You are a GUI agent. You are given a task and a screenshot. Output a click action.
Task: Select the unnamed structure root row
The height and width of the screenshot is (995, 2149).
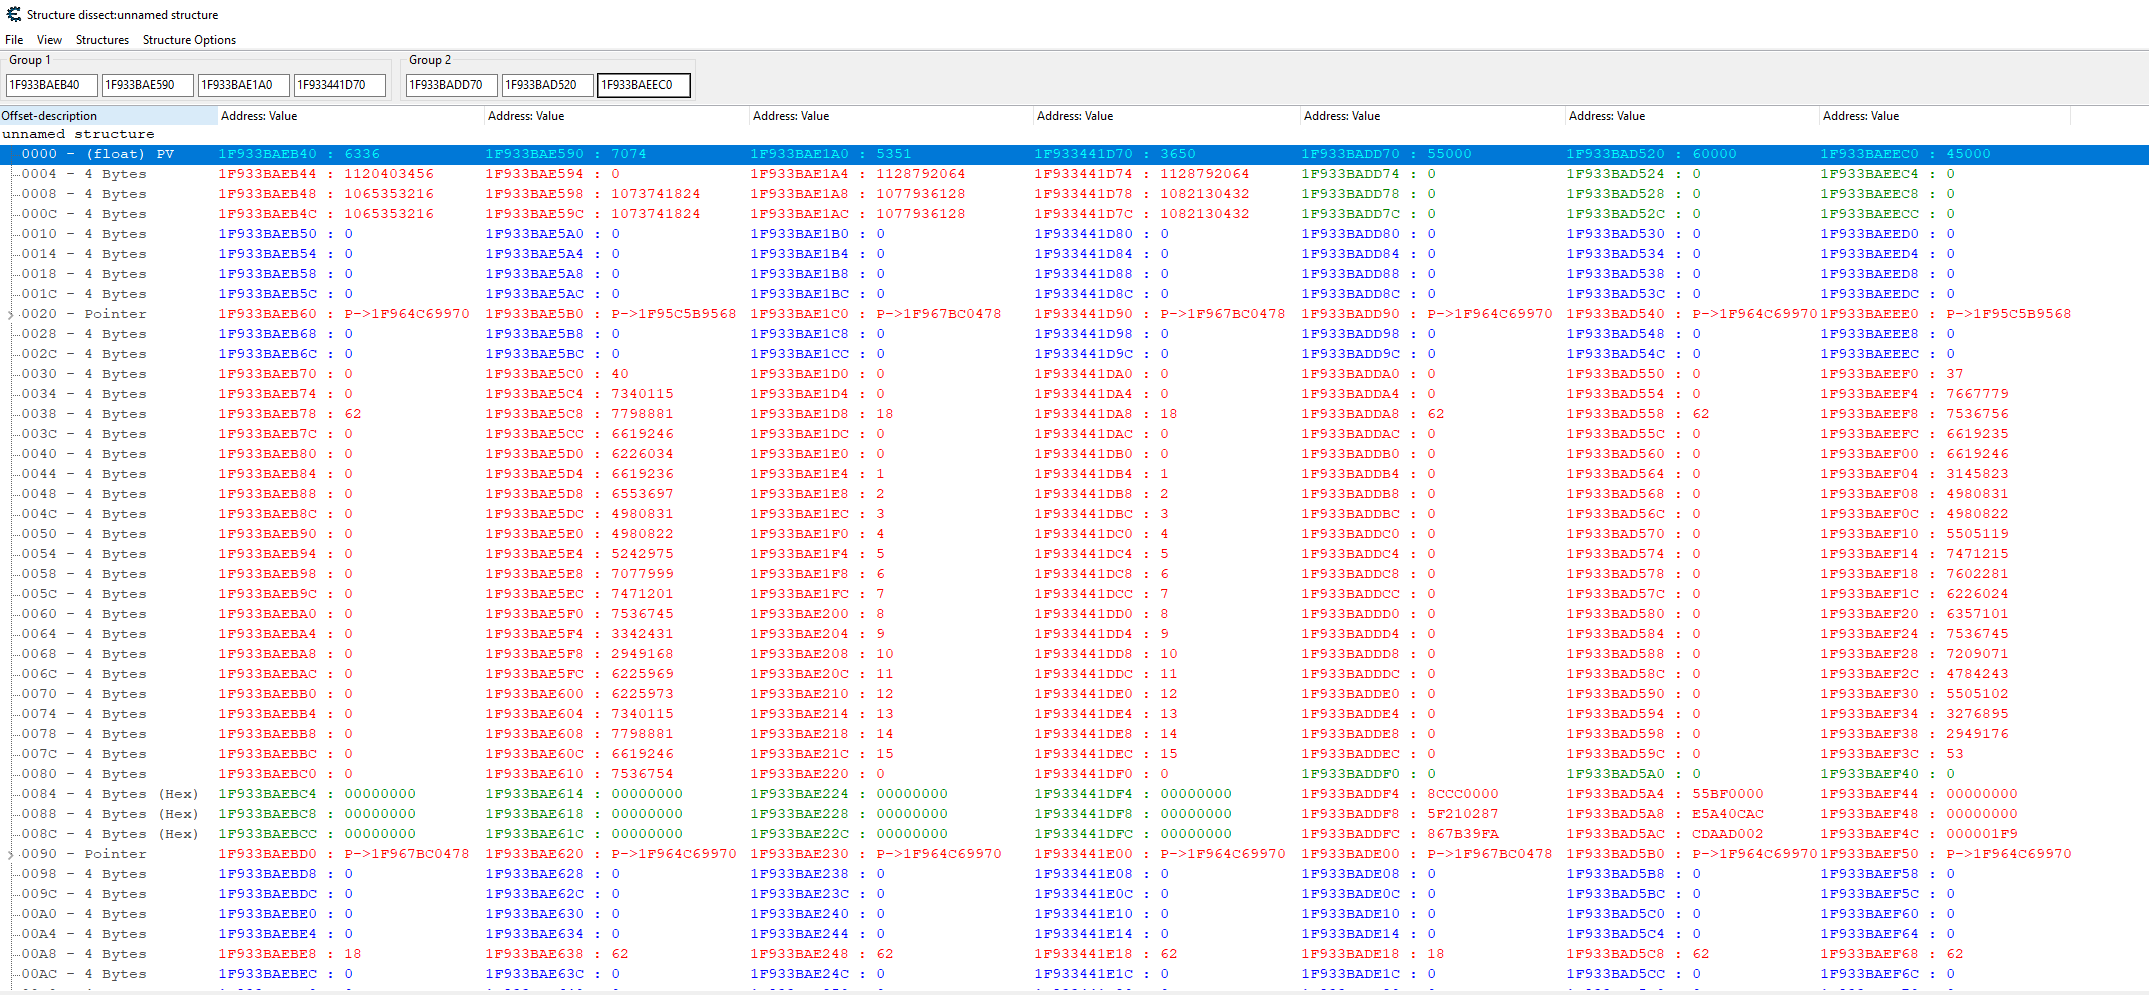coord(78,134)
